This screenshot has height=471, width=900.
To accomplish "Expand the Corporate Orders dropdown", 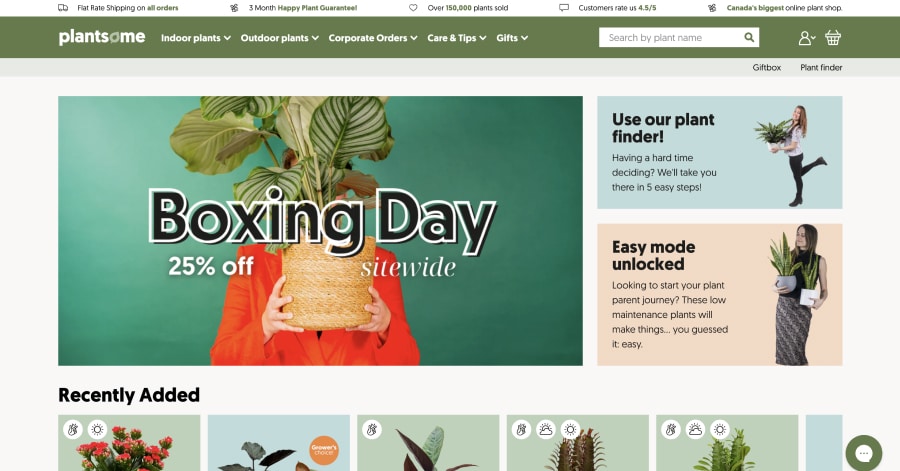I will coord(373,38).
